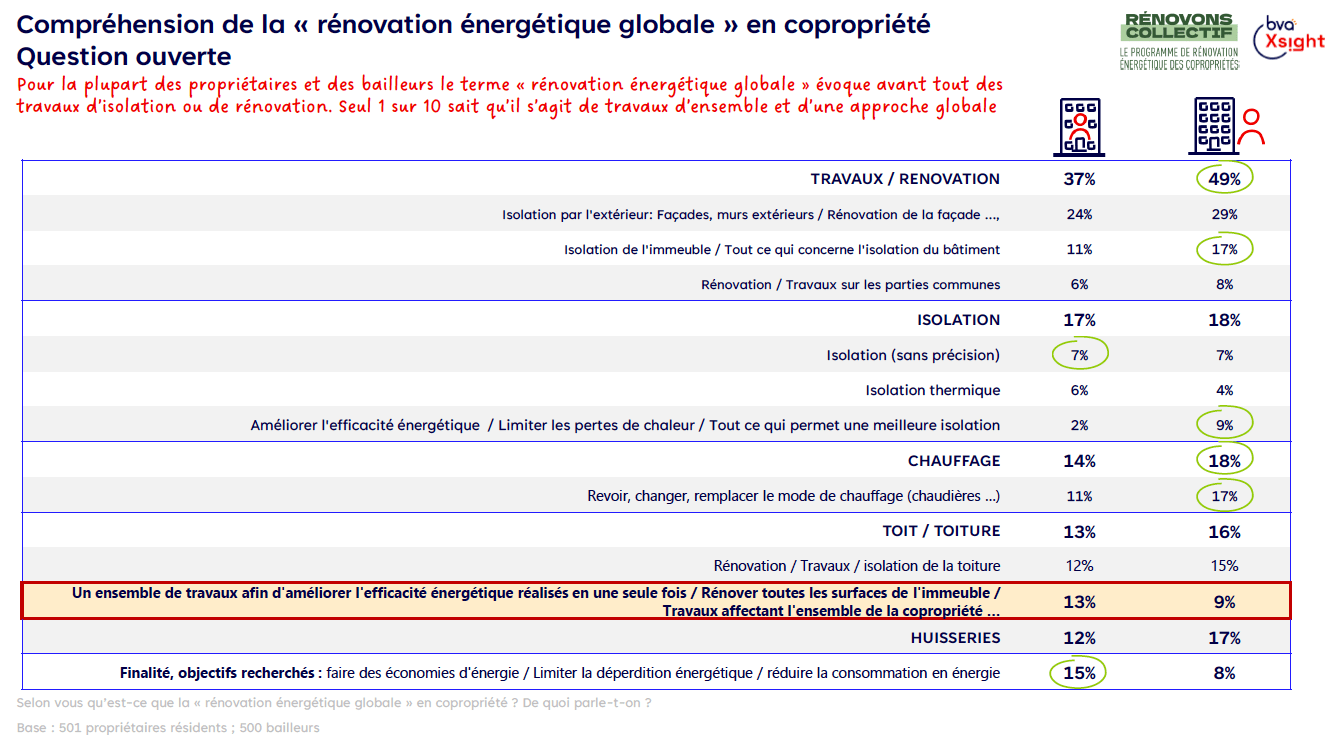This screenshot has width=1333, height=738.
Task: Click the resident owner building icon
Action: [x=1079, y=127]
